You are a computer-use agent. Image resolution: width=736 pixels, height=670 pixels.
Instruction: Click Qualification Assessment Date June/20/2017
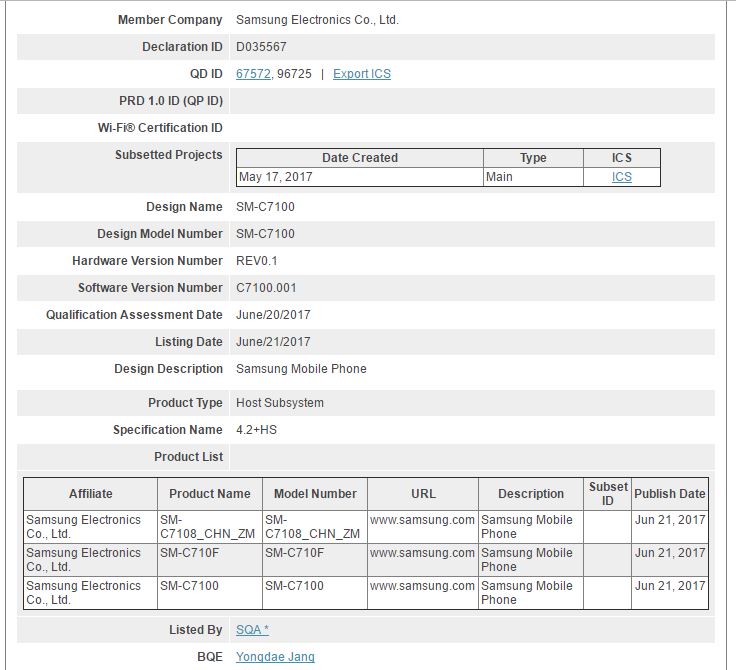click(x=273, y=315)
